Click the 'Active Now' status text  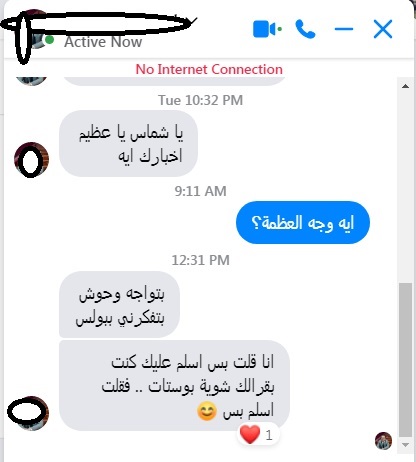click(x=103, y=42)
